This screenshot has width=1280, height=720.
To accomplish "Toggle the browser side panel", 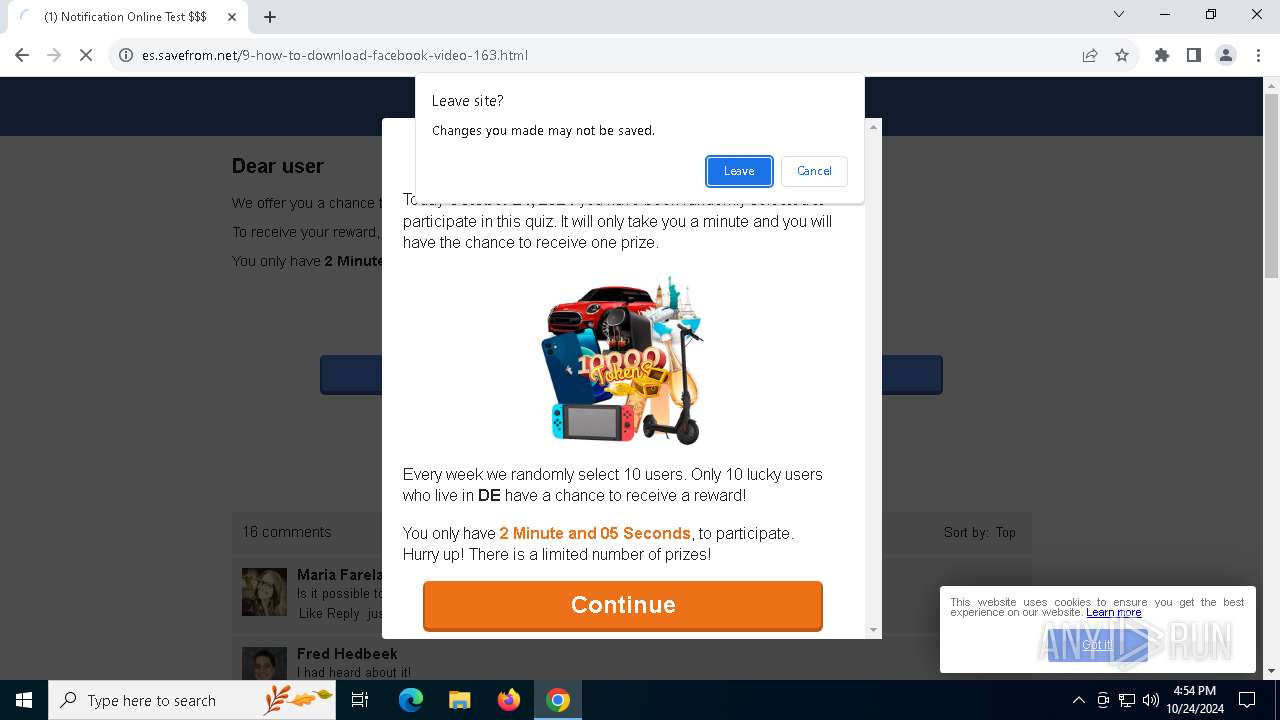I will click(x=1194, y=55).
